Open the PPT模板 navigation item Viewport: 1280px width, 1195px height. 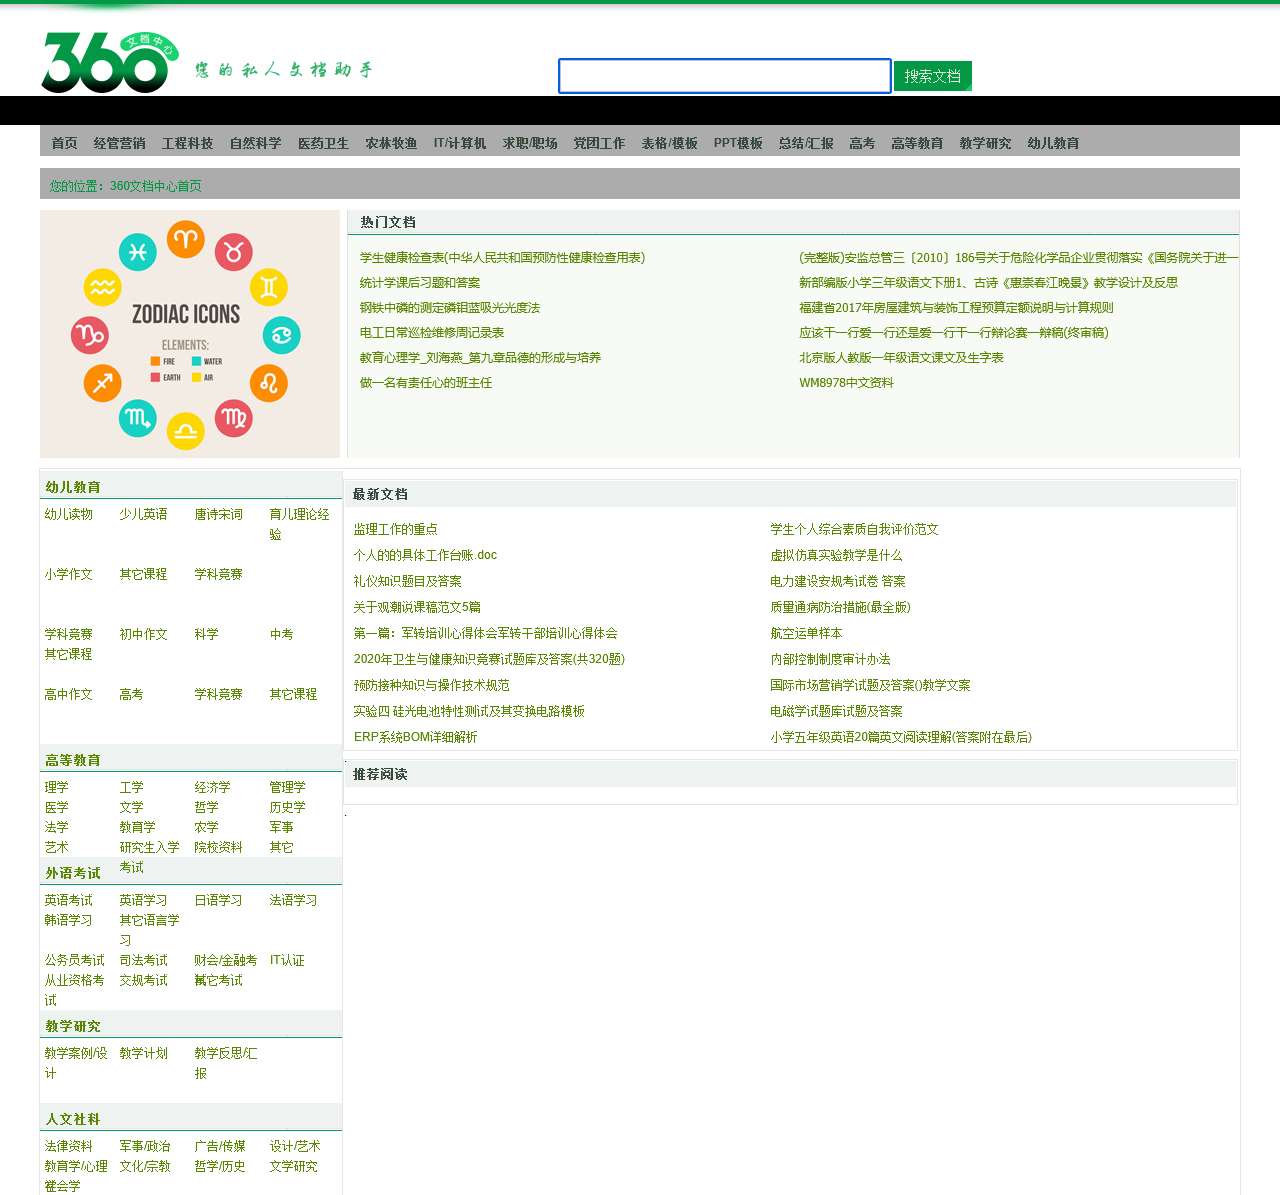(x=738, y=143)
